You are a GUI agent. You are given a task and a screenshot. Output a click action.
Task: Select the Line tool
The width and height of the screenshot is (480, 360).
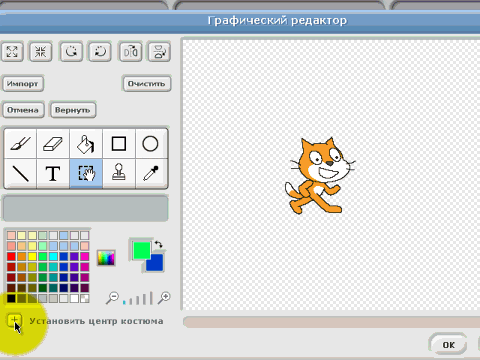coord(20,174)
